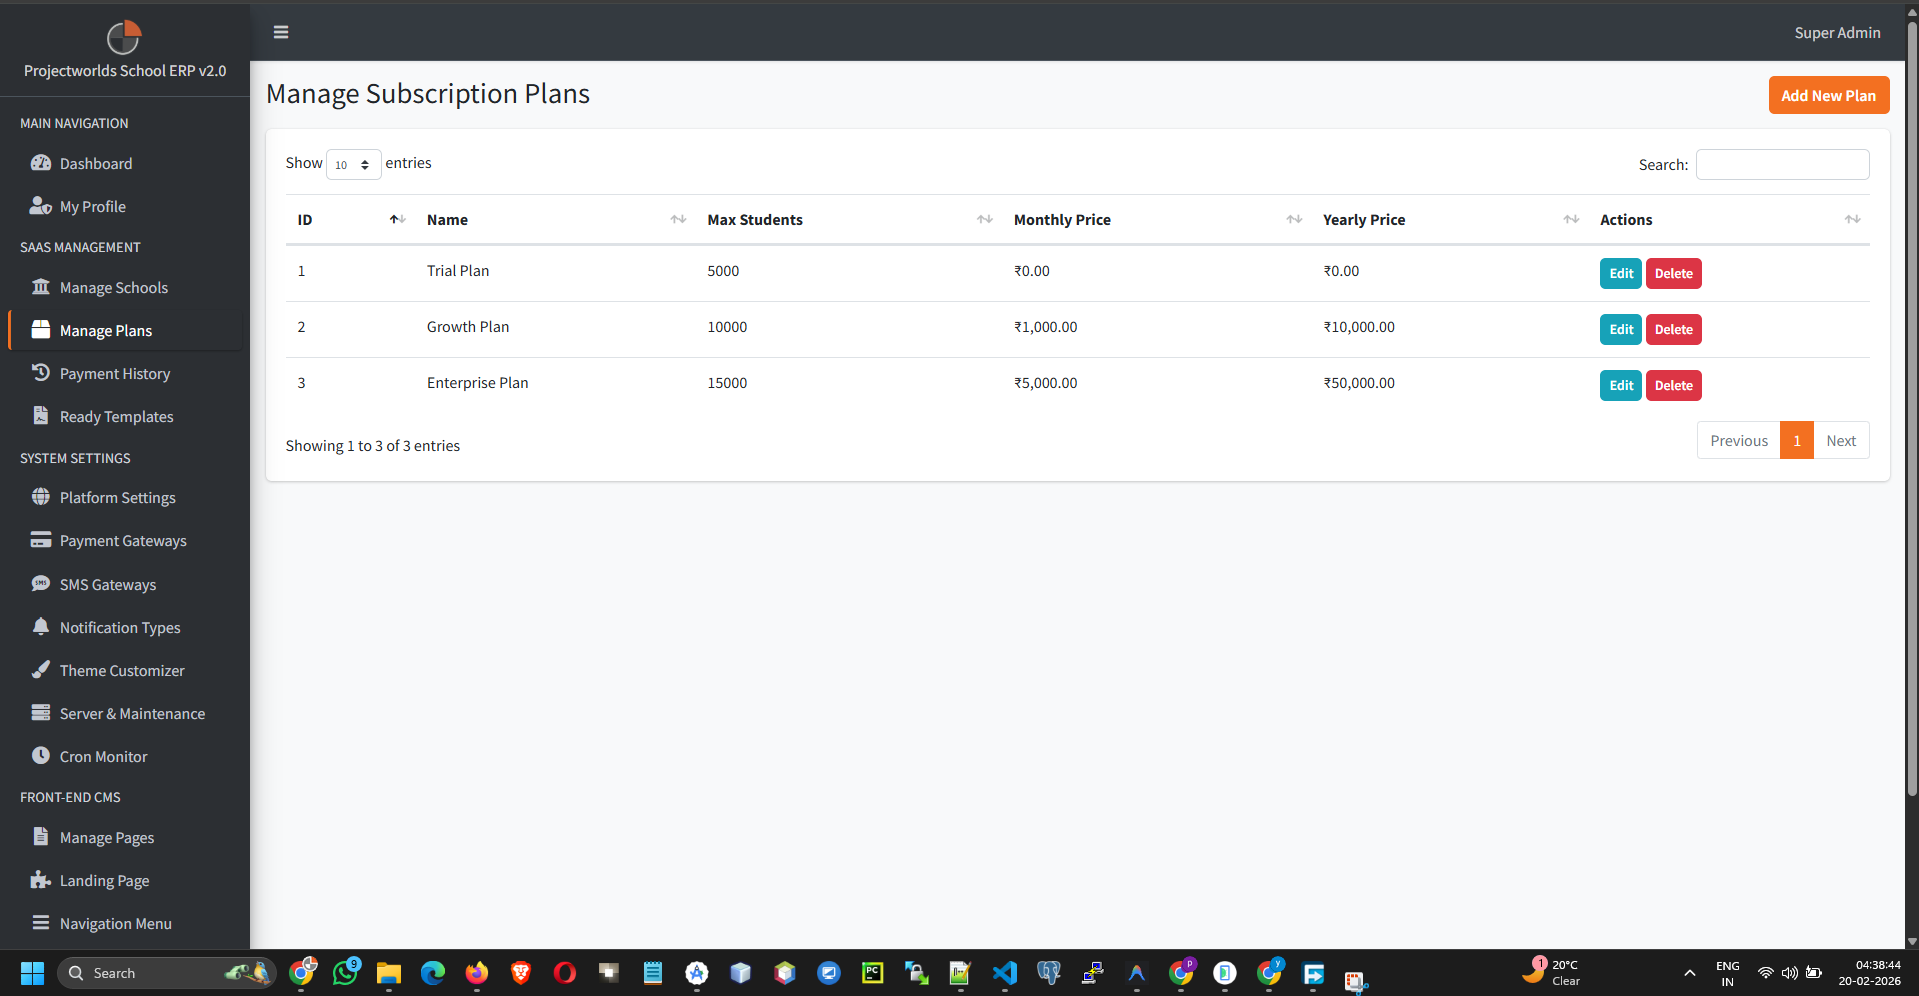Click the Add New Plan button
The width and height of the screenshot is (1919, 996).
(x=1828, y=95)
